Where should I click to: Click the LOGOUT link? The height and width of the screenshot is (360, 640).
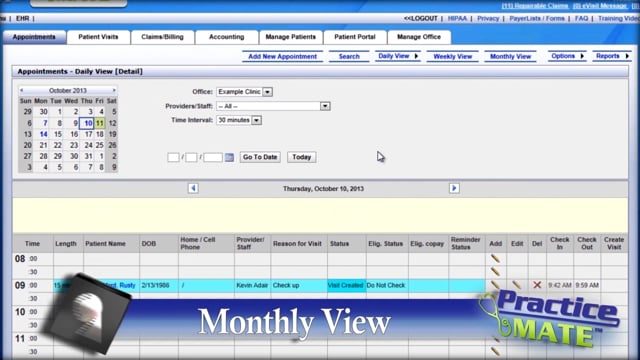click(x=420, y=18)
